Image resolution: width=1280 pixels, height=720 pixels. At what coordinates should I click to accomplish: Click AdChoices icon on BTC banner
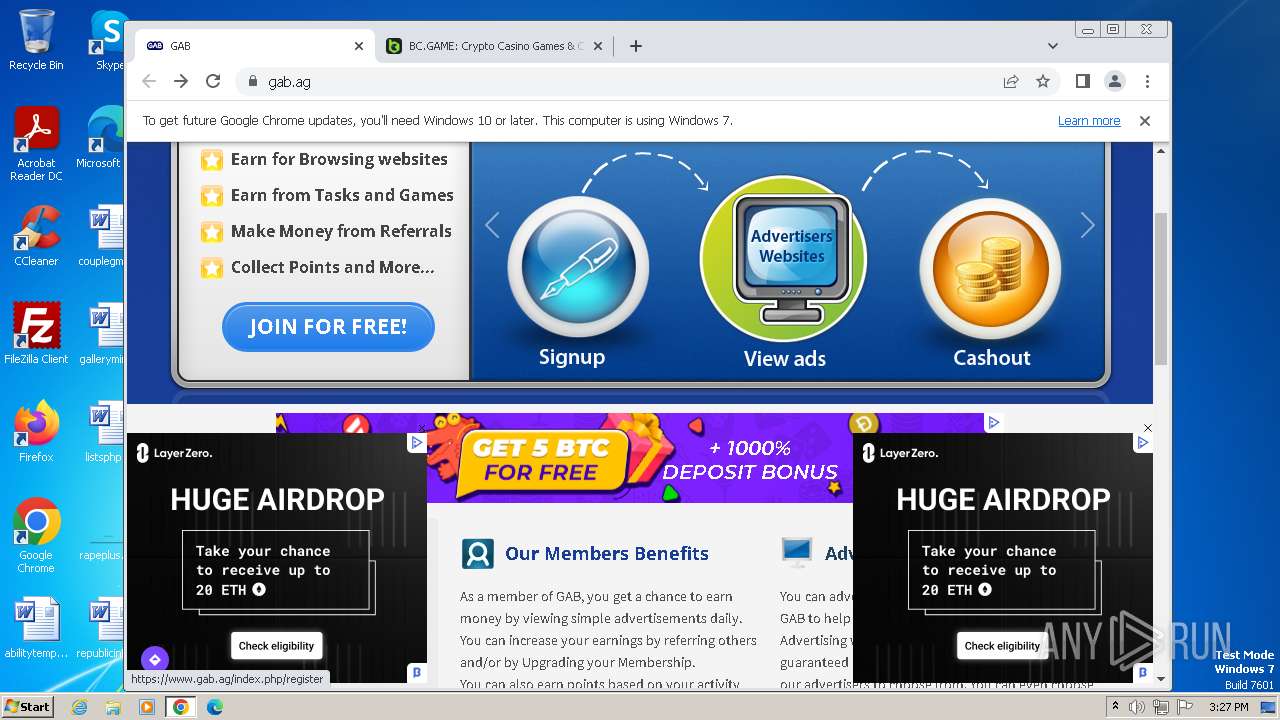point(993,422)
